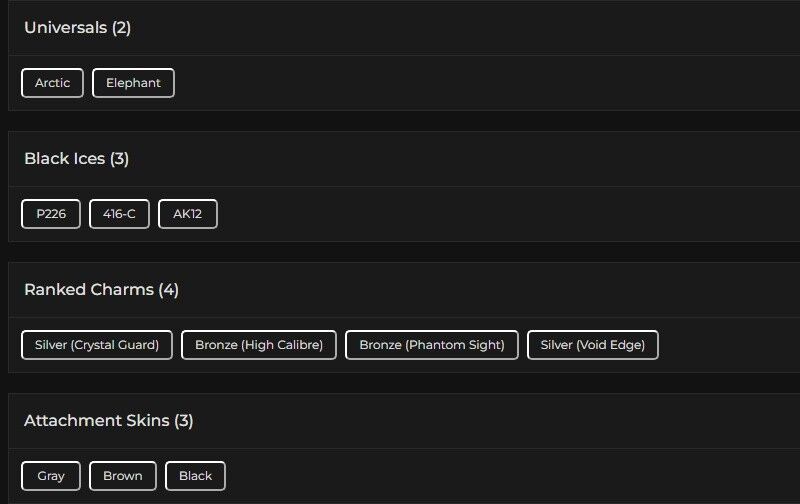Choose Bronze (Phantom Sight) ranked charm
Screen dimensions: 800x504
click(x=432, y=345)
